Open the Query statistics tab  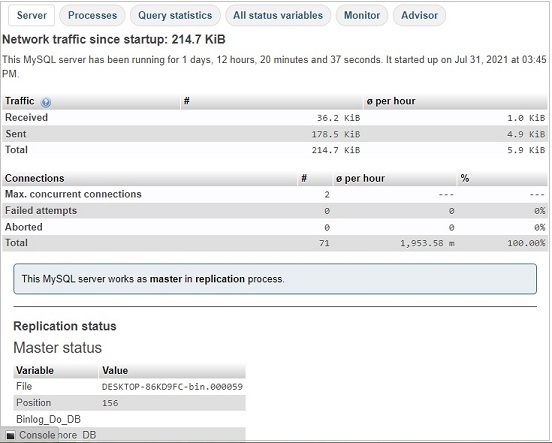point(175,15)
